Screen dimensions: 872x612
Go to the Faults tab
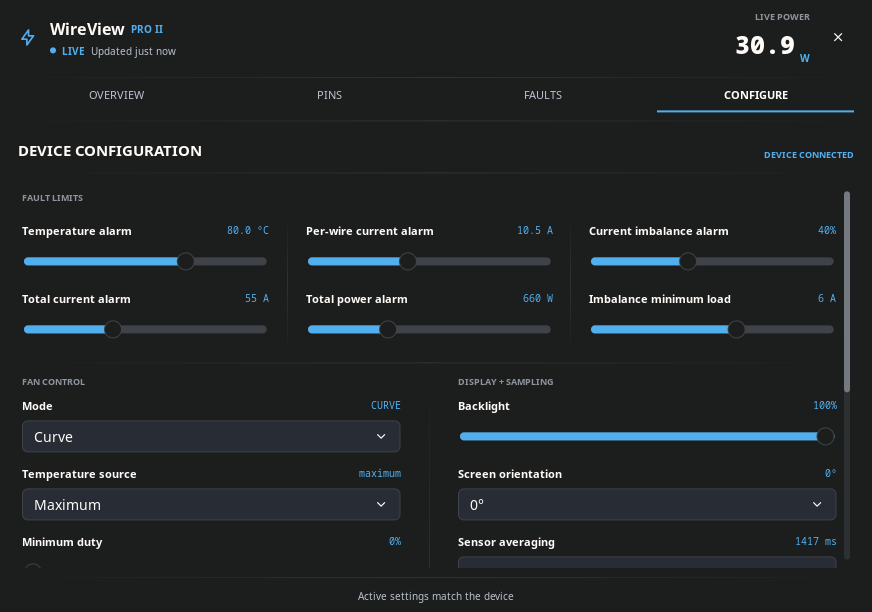[543, 95]
